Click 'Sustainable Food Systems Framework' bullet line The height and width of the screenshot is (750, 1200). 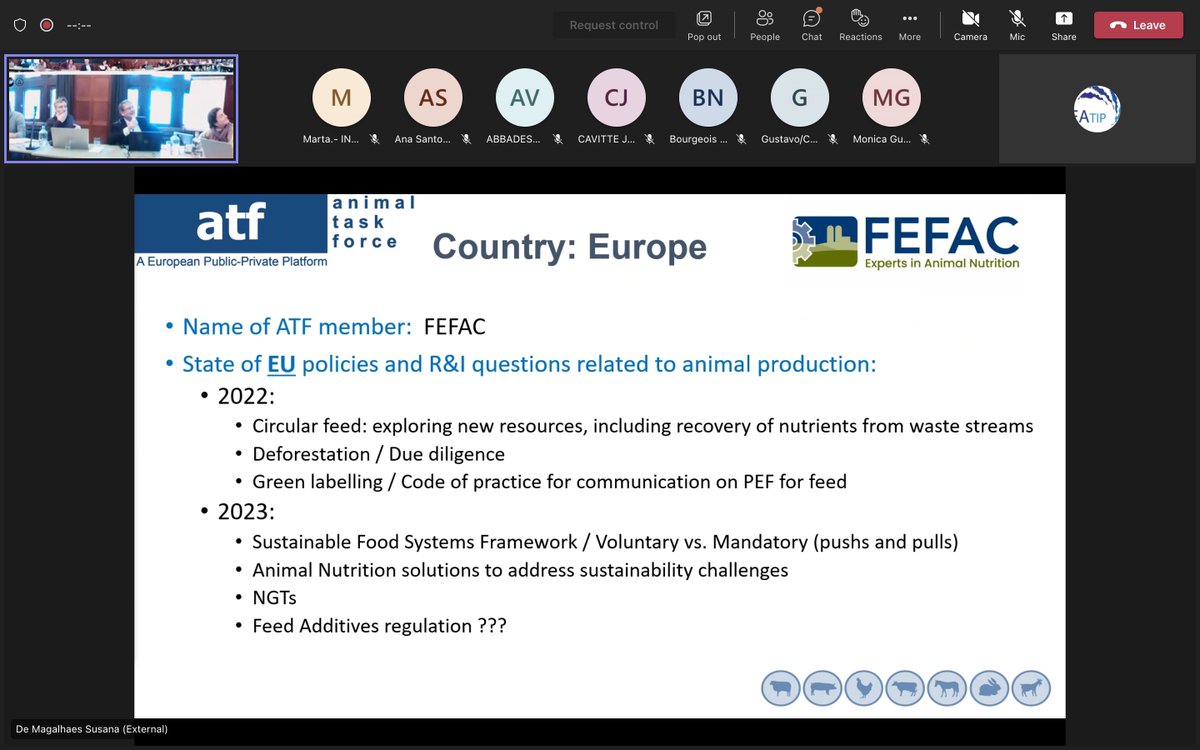[x=605, y=542]
